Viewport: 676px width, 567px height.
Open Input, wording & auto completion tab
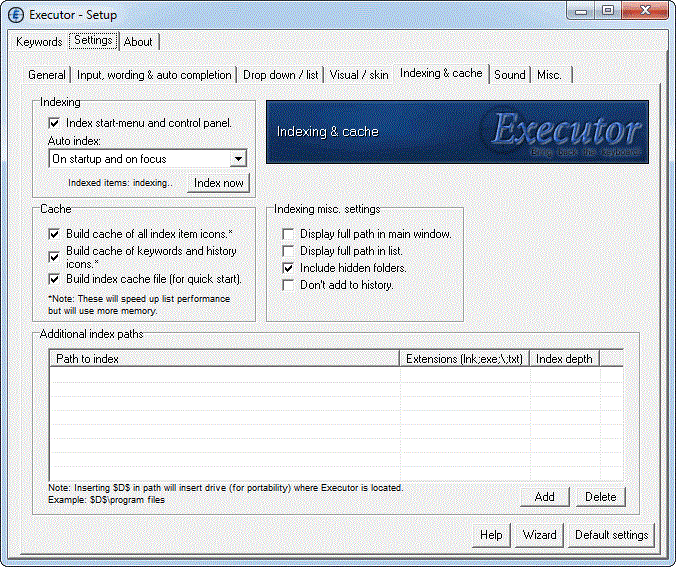point(154,74)
